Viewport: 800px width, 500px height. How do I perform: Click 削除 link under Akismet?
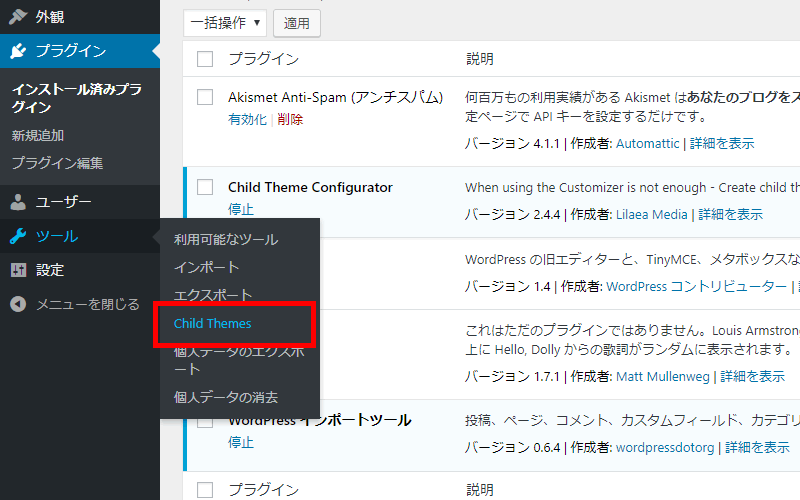coord(290,119)
